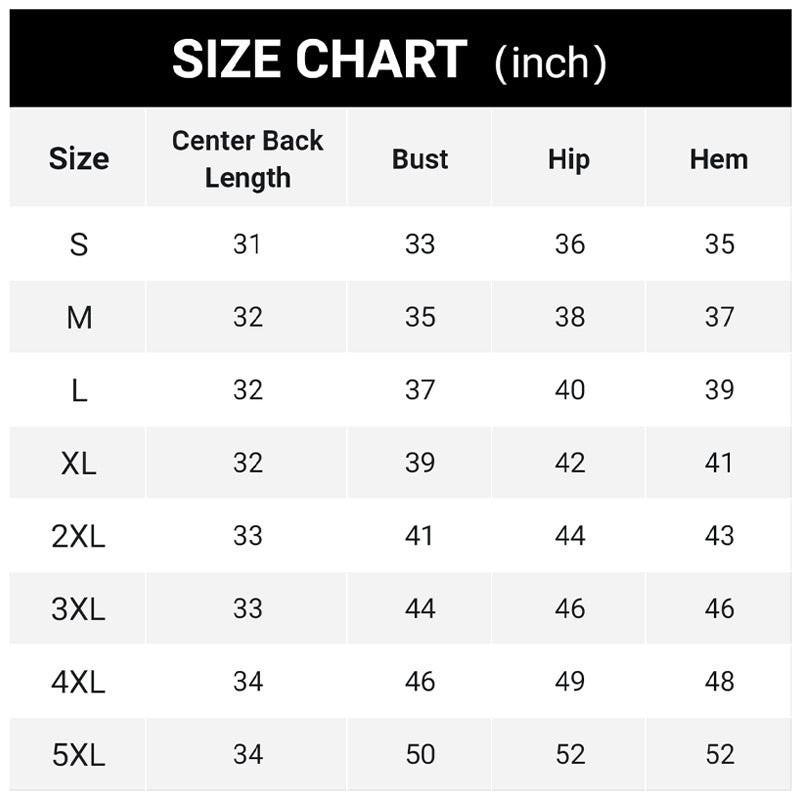Select the XL size row label

click(79, 463)
